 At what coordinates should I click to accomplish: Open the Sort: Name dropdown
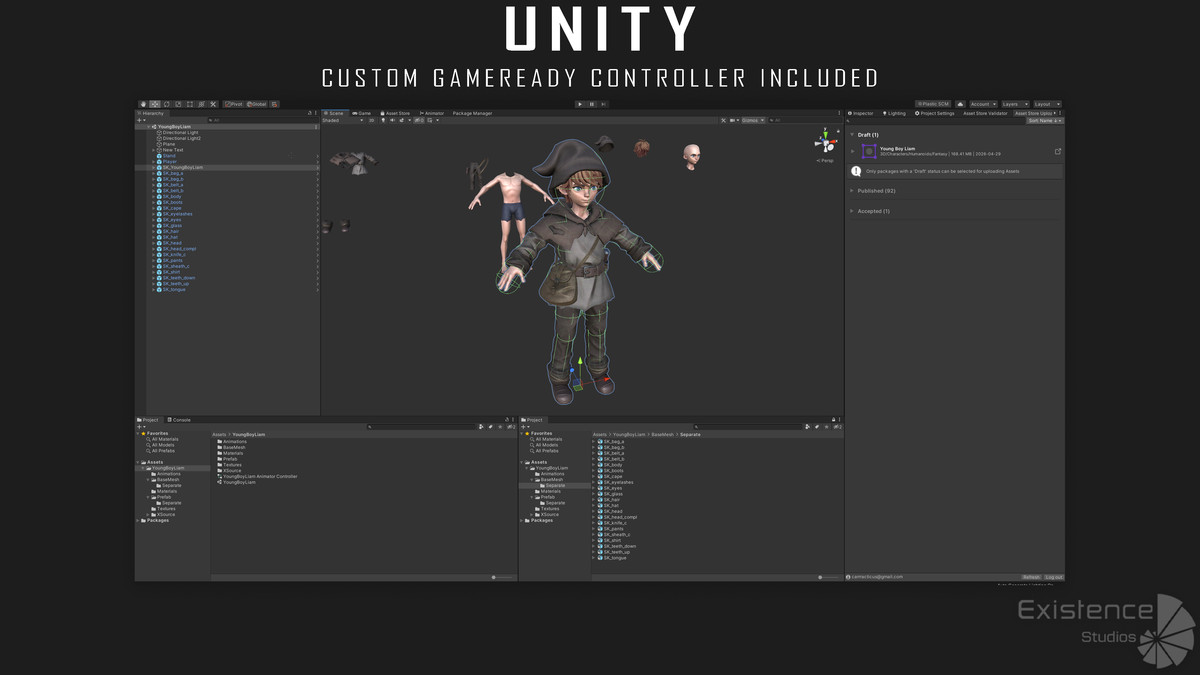(1044, 120)
